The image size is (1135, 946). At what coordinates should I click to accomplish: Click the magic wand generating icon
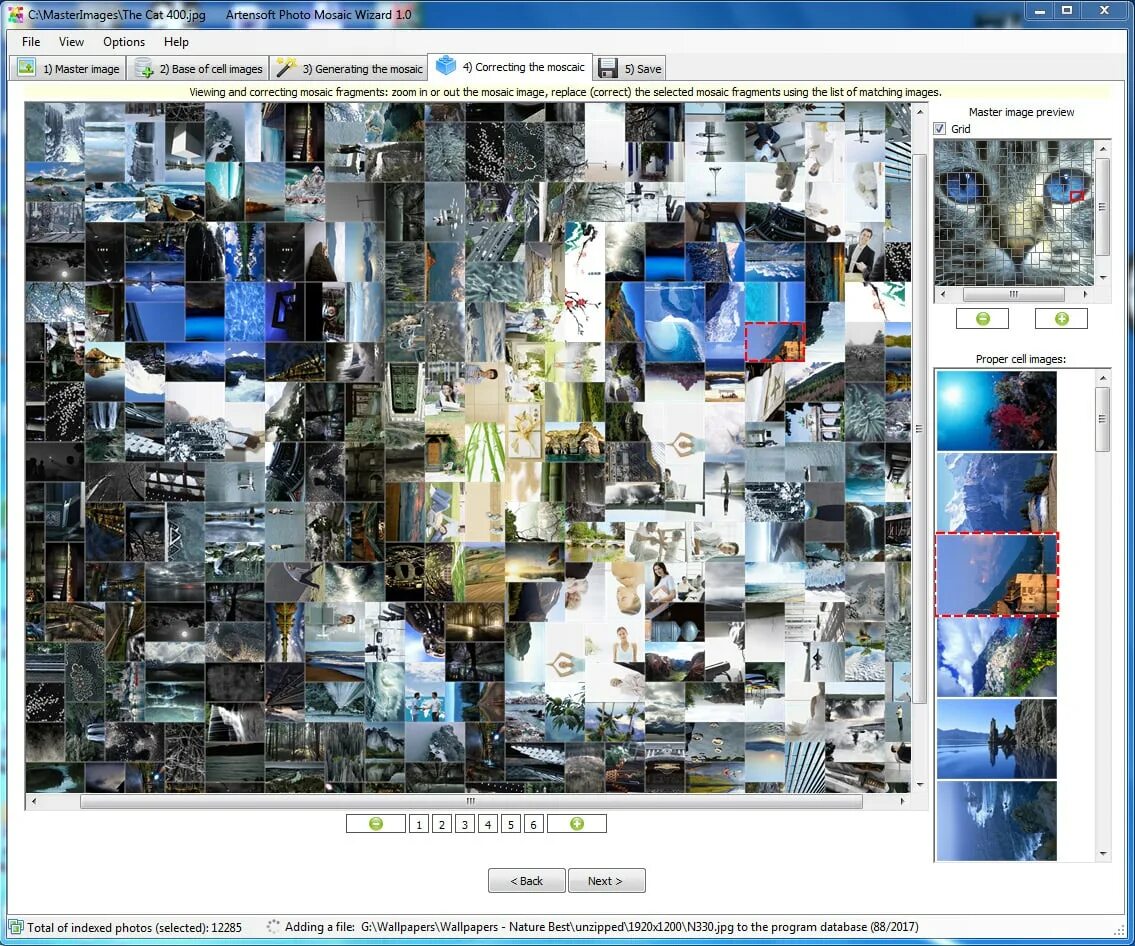click(x=286, y=68)
